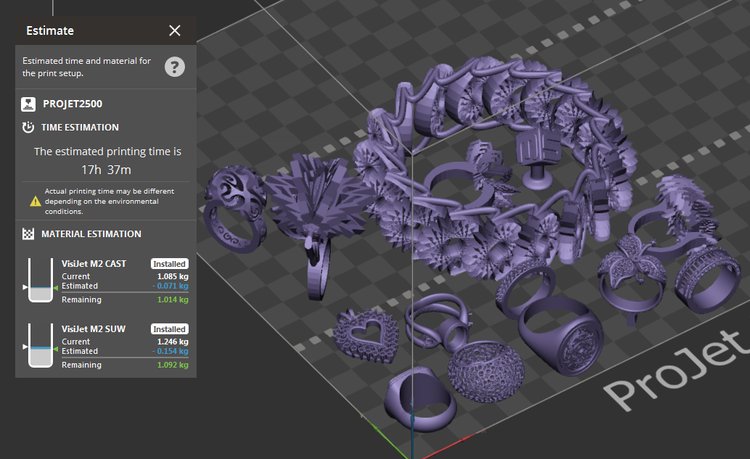Select the 17h 37m printing time value

[107, 169]
